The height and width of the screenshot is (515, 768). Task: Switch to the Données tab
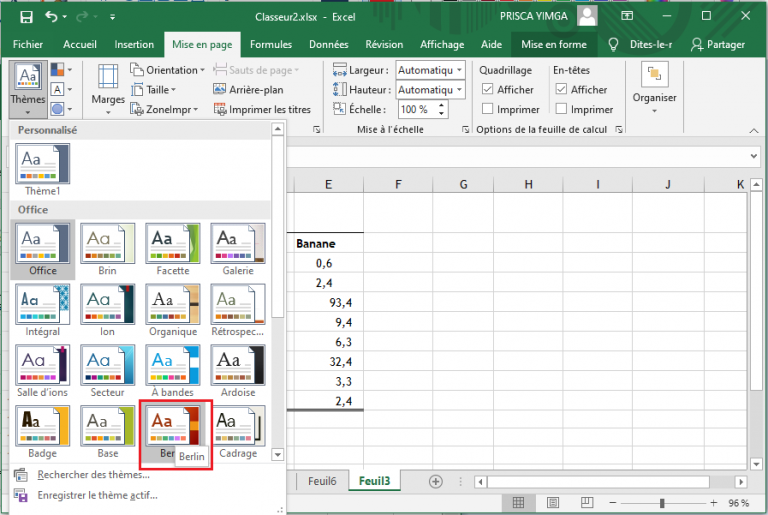point(328,45)
